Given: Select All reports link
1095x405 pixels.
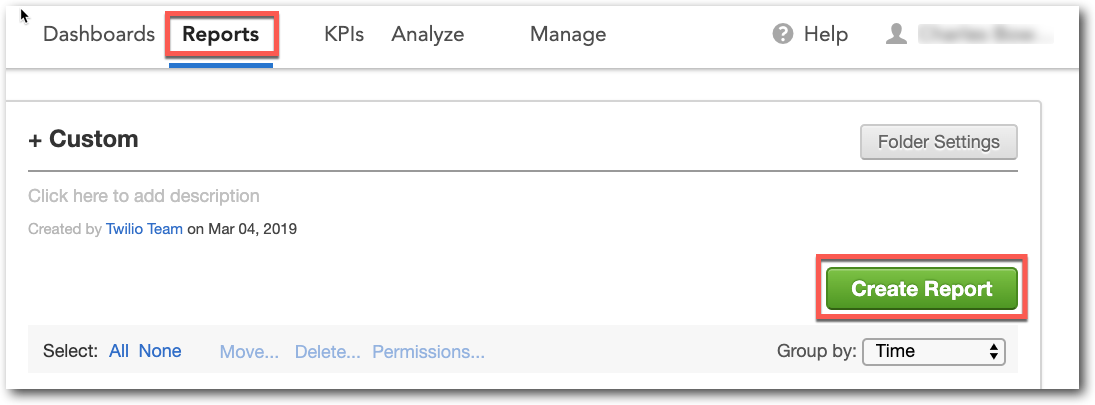Looking at the screenshot, I should (x=119, y=351).
